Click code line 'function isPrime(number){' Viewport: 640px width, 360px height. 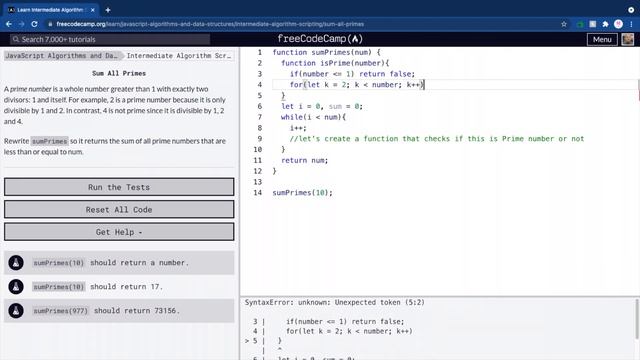335,63
